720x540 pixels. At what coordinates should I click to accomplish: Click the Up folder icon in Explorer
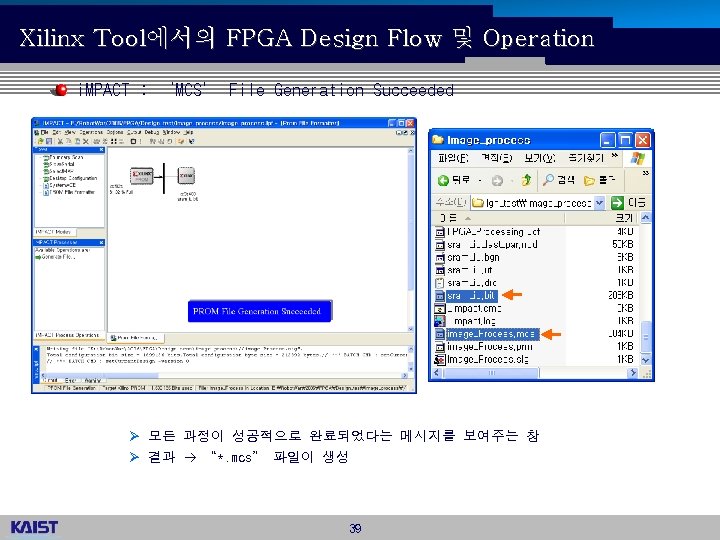point(527,180)
